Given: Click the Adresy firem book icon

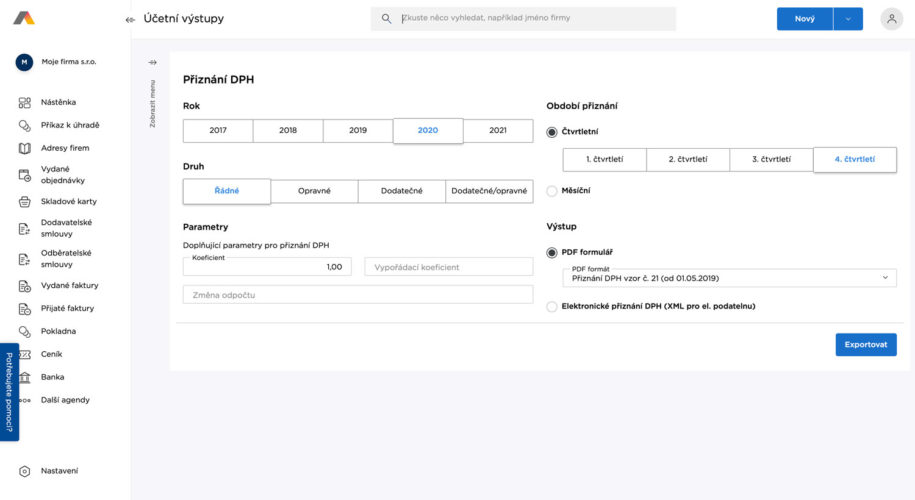Looking at the screenshot, I should pyautogui.click(x=25, y=148).
